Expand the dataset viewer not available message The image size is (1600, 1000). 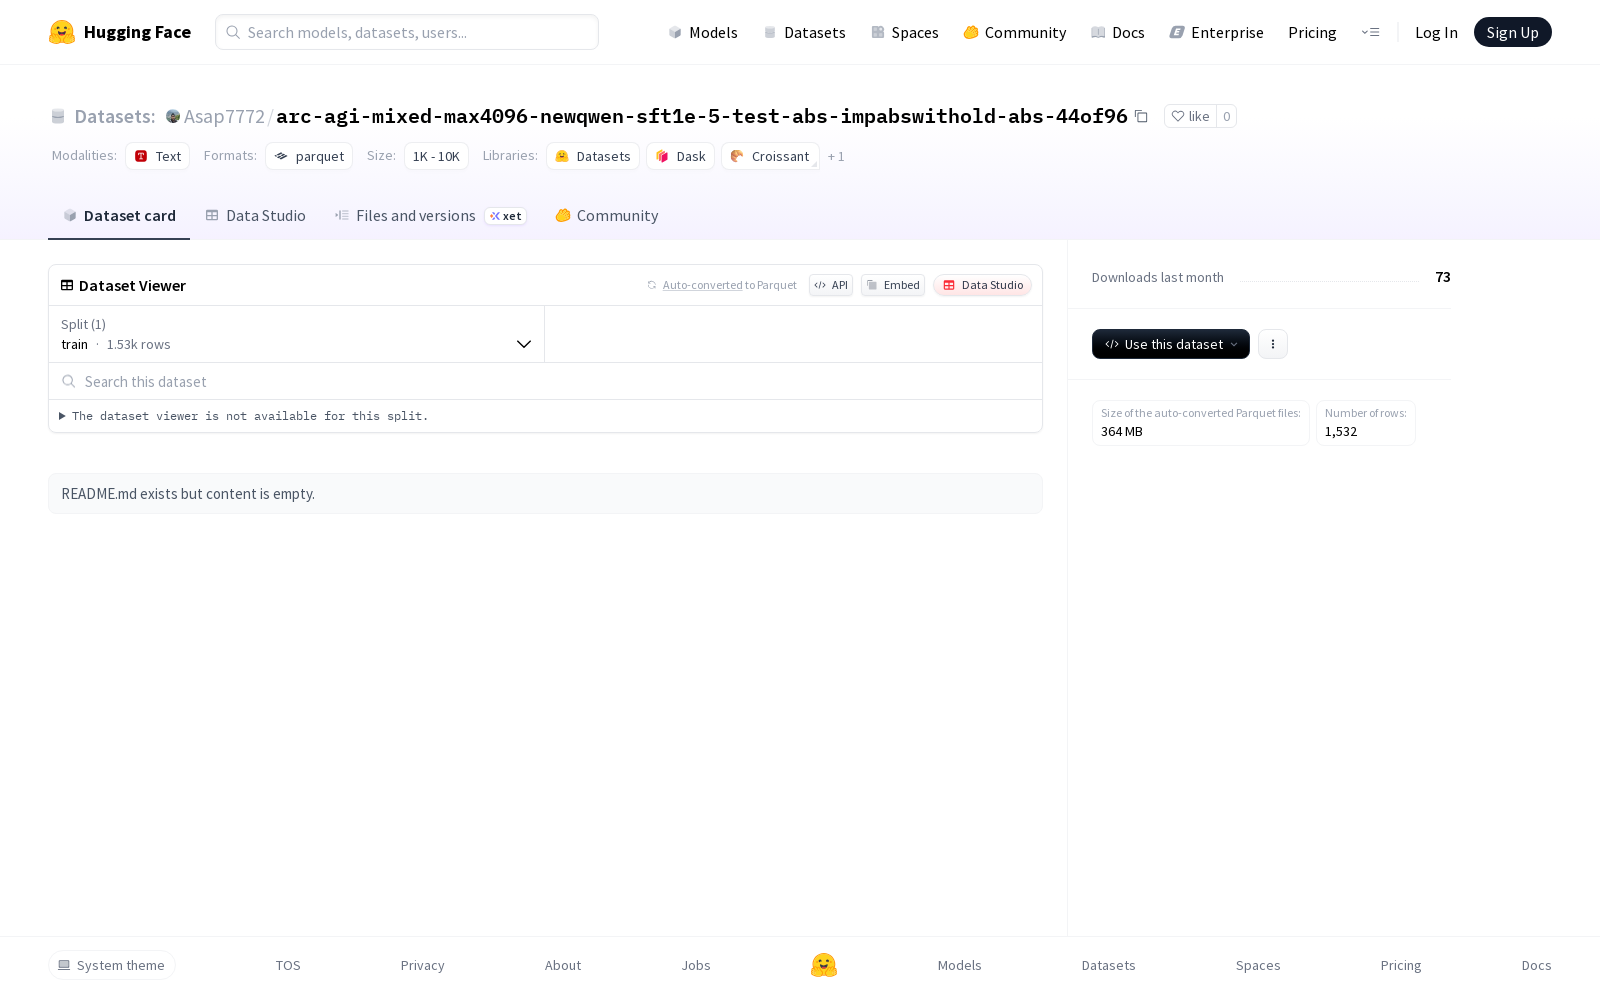coord(244,416)
